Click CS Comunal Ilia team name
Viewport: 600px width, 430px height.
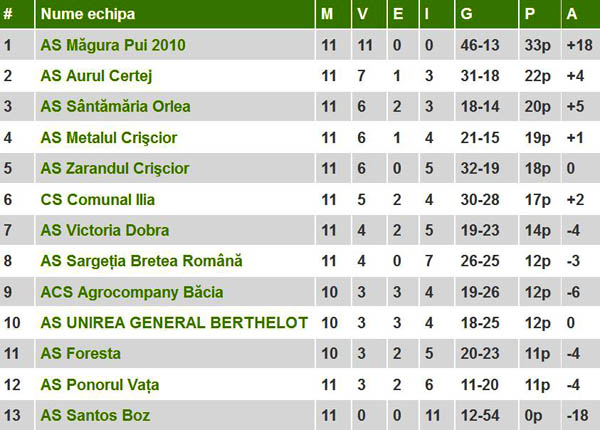click(99, 199)
